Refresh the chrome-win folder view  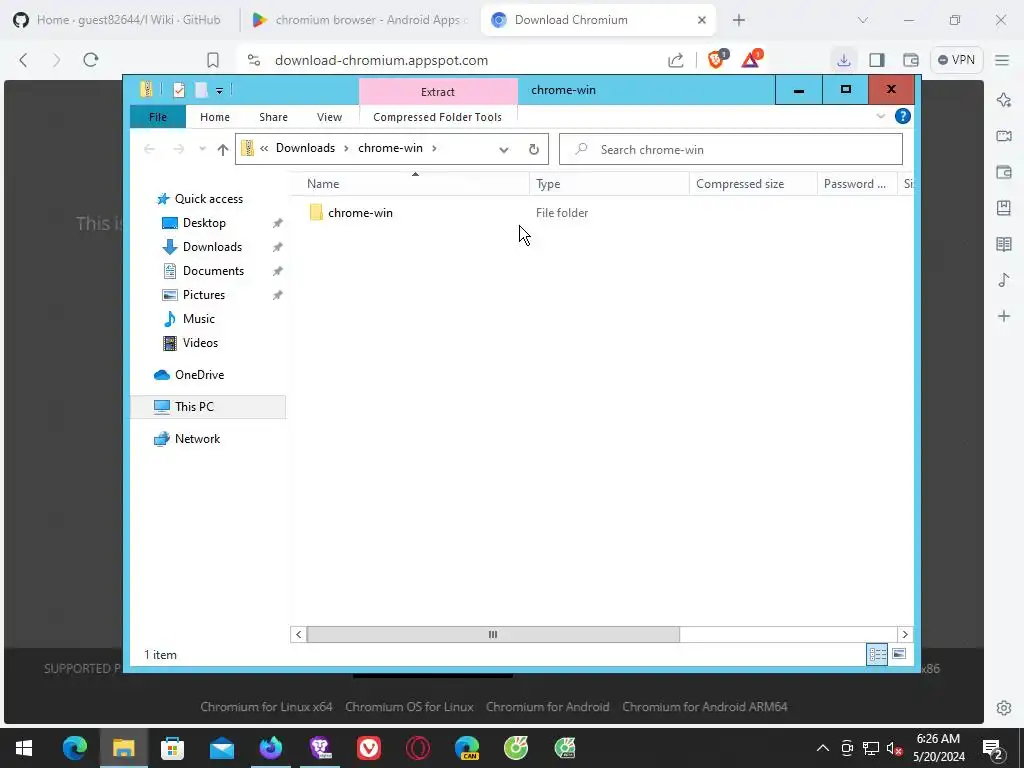534,150
